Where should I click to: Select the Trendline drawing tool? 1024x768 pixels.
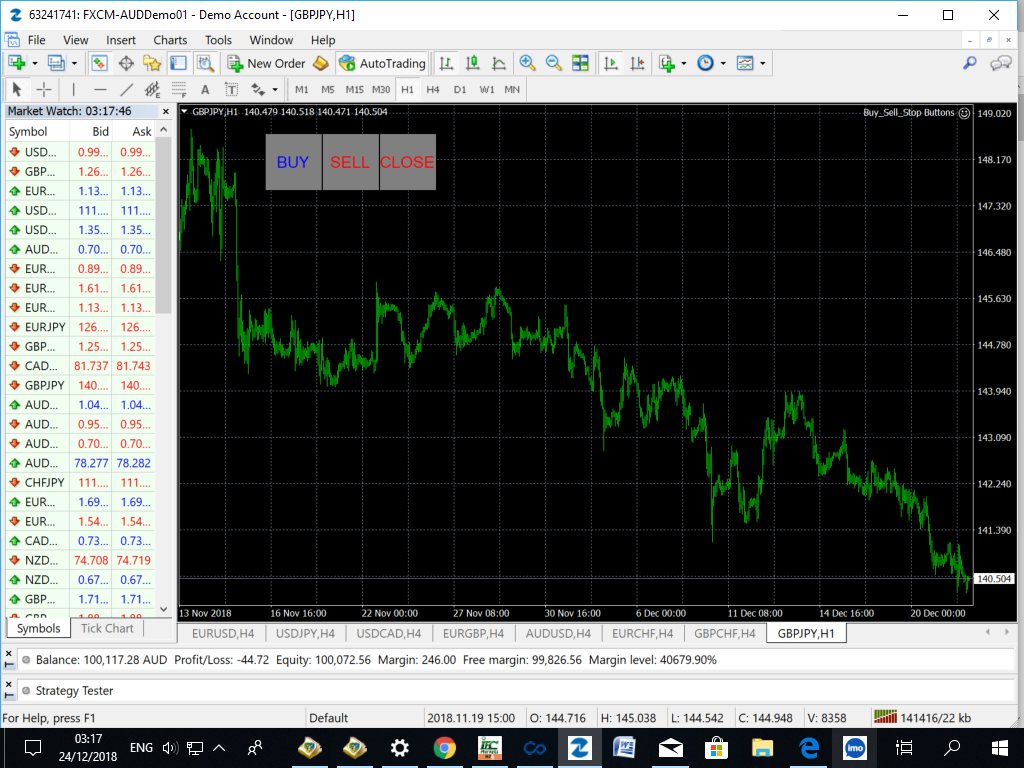coord(127,89)
